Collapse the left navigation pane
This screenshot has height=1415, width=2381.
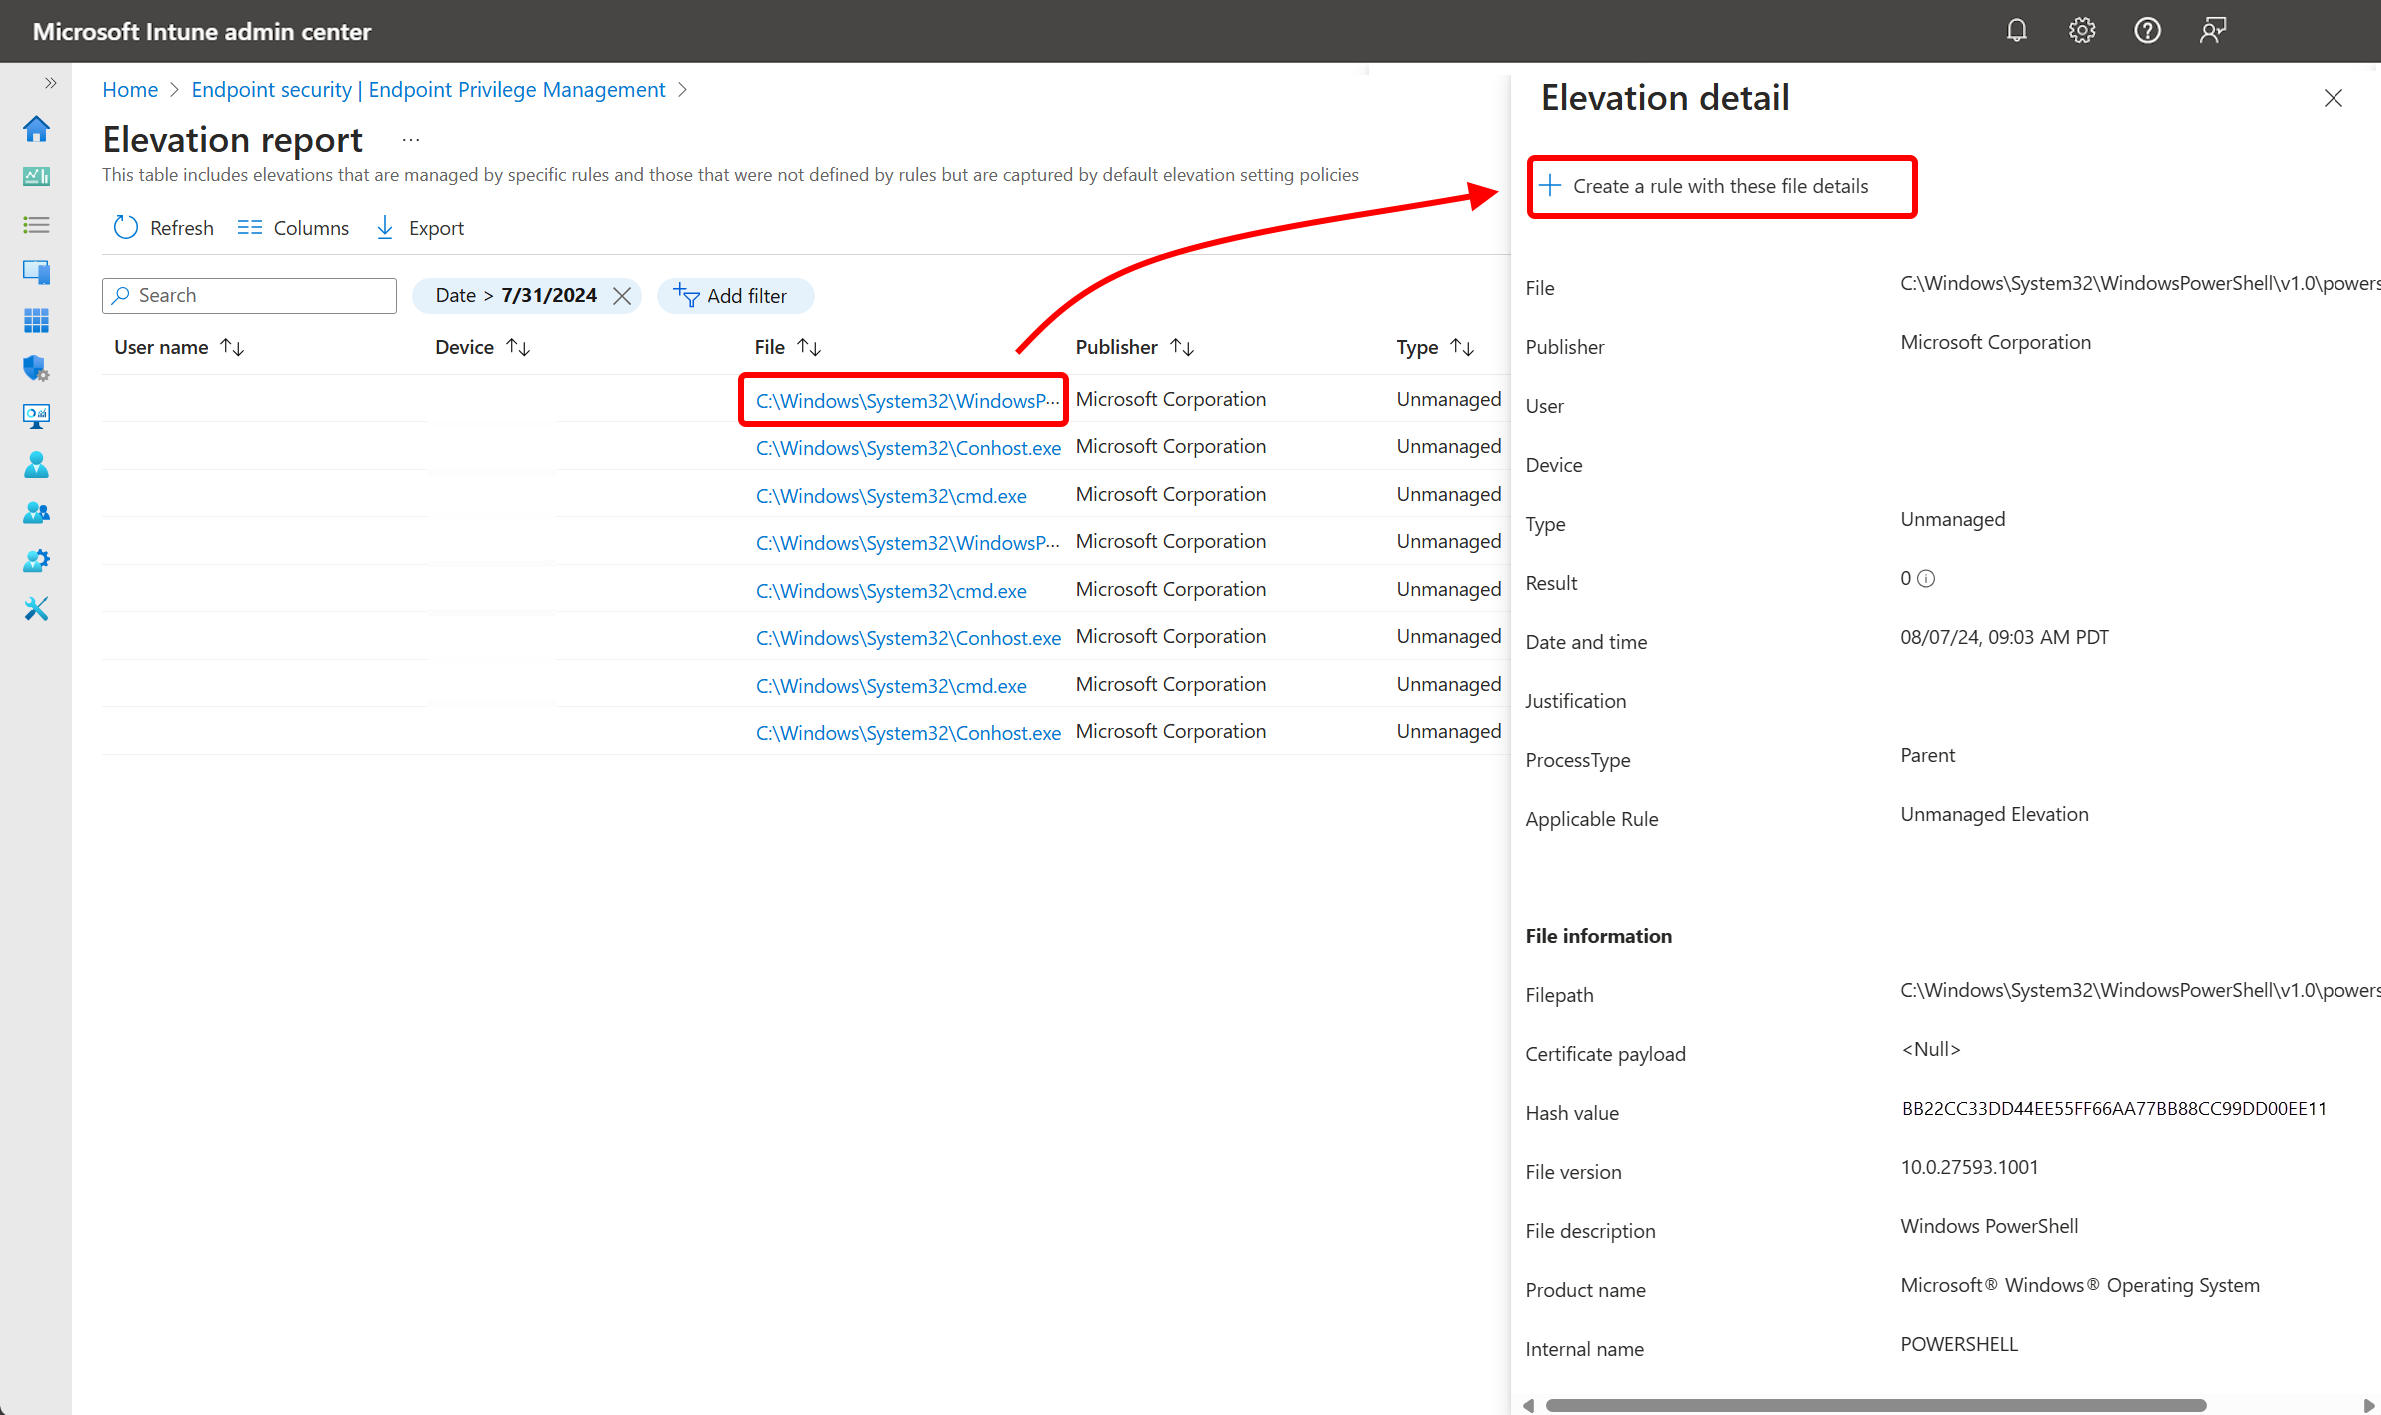[50, 83]
